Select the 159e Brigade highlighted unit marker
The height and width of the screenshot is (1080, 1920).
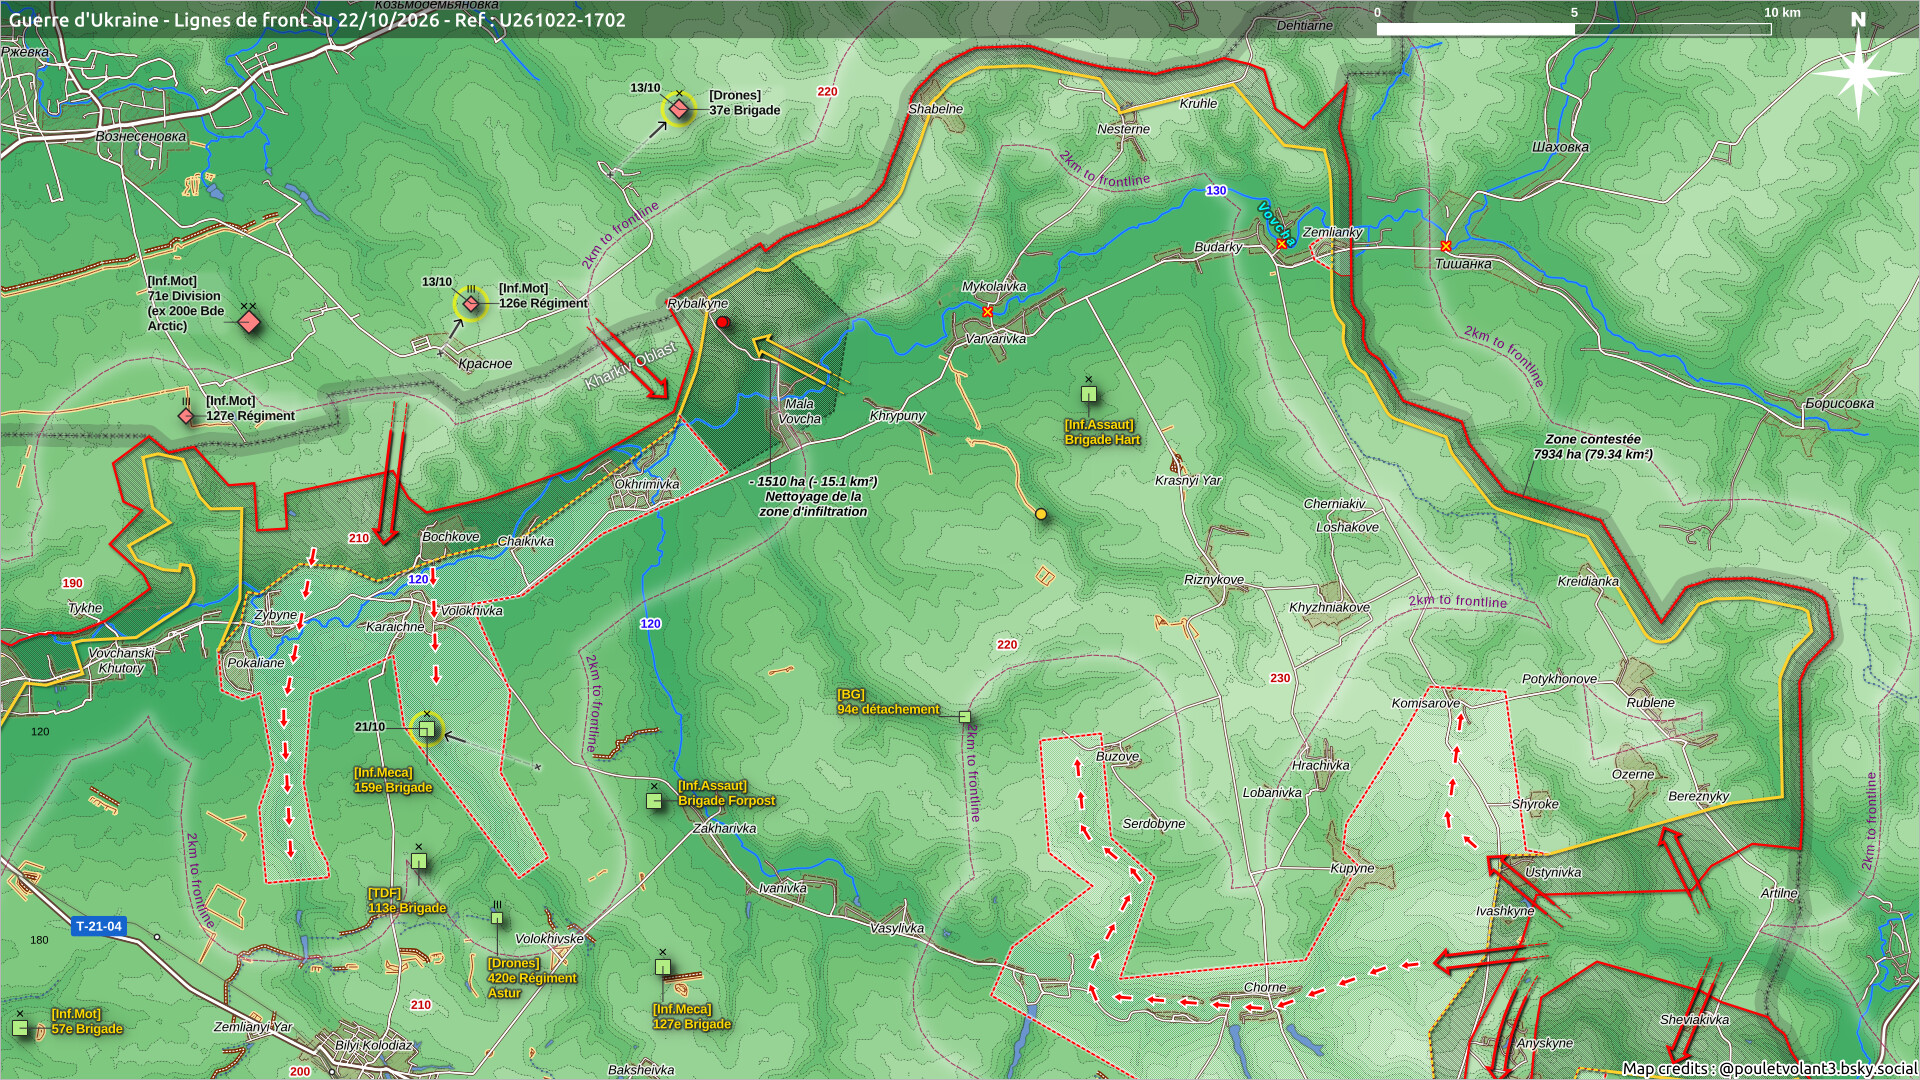(x=427, y=730)
